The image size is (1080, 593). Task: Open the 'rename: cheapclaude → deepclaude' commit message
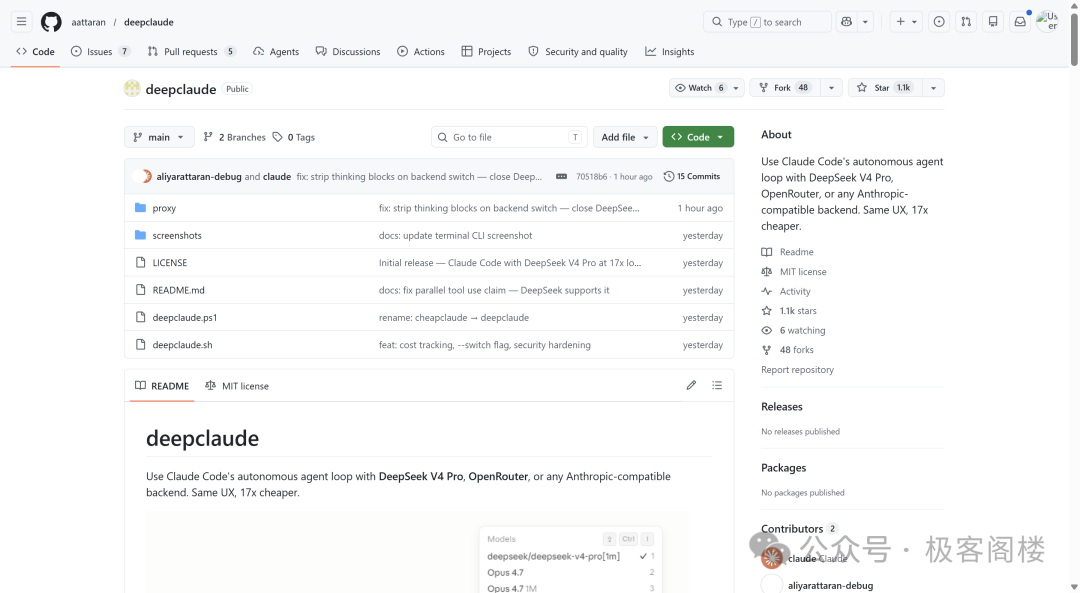pos(454,318)
